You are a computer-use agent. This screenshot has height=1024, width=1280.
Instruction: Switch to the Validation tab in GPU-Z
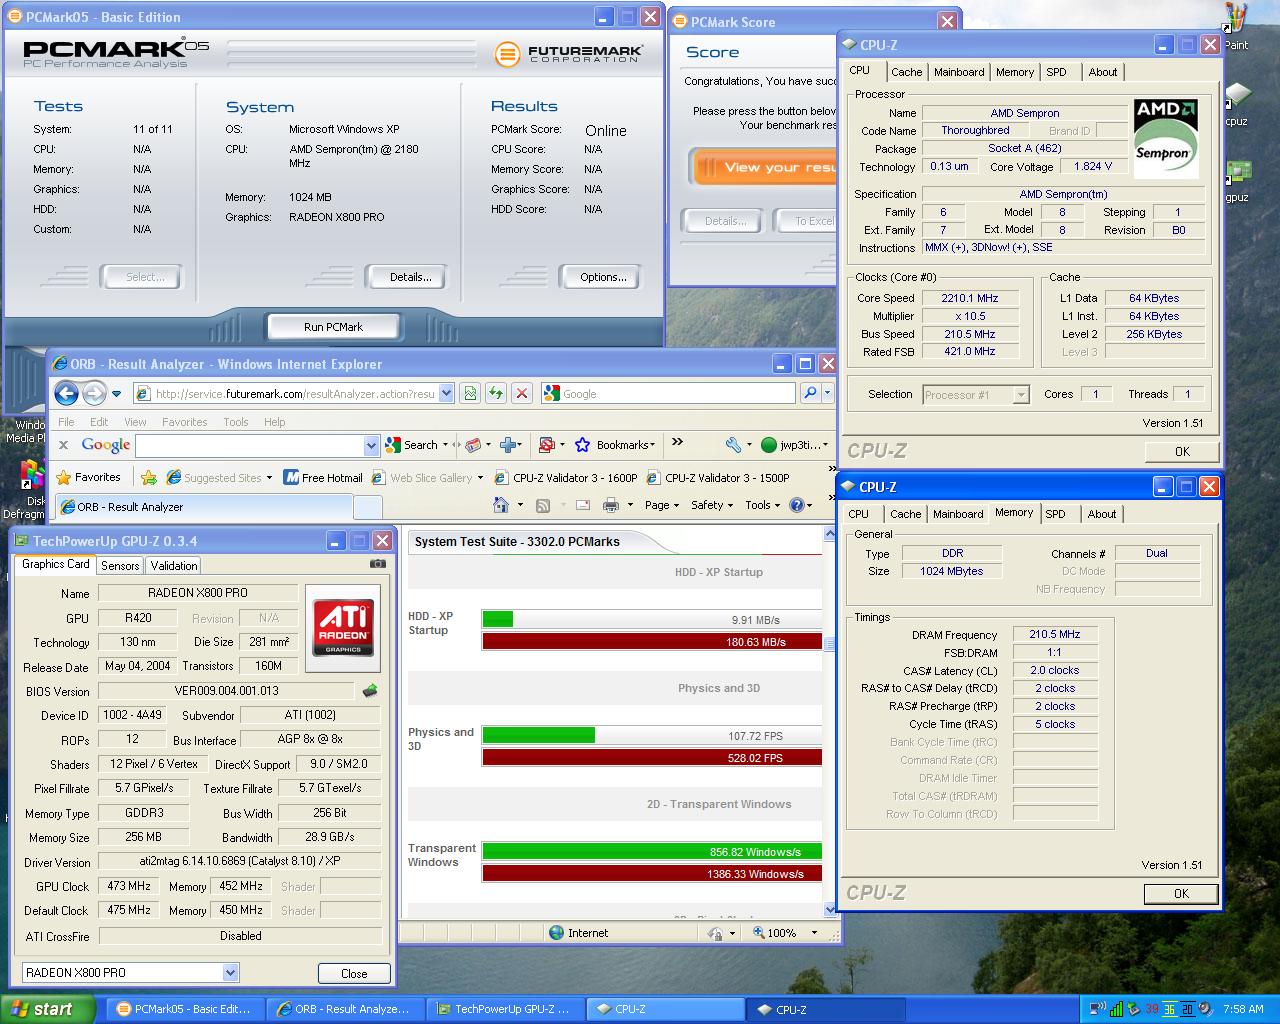click(x=174, y=565)
